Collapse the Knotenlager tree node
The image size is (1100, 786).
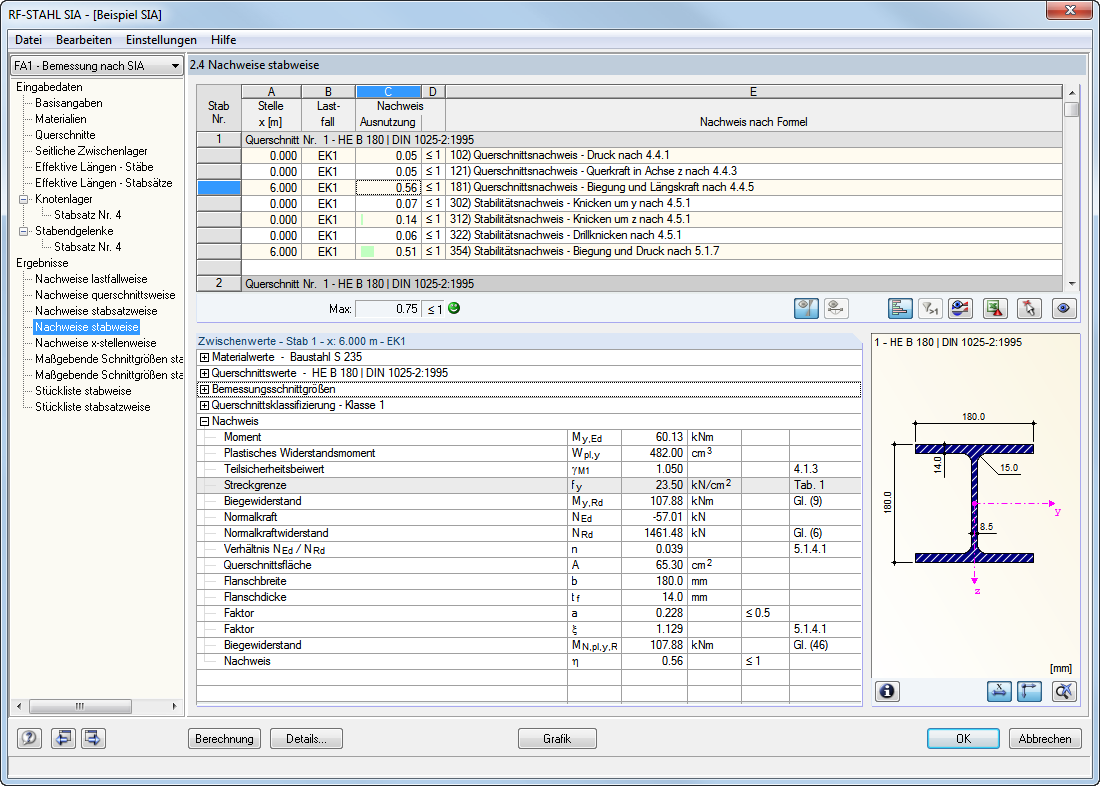(24, 199)
